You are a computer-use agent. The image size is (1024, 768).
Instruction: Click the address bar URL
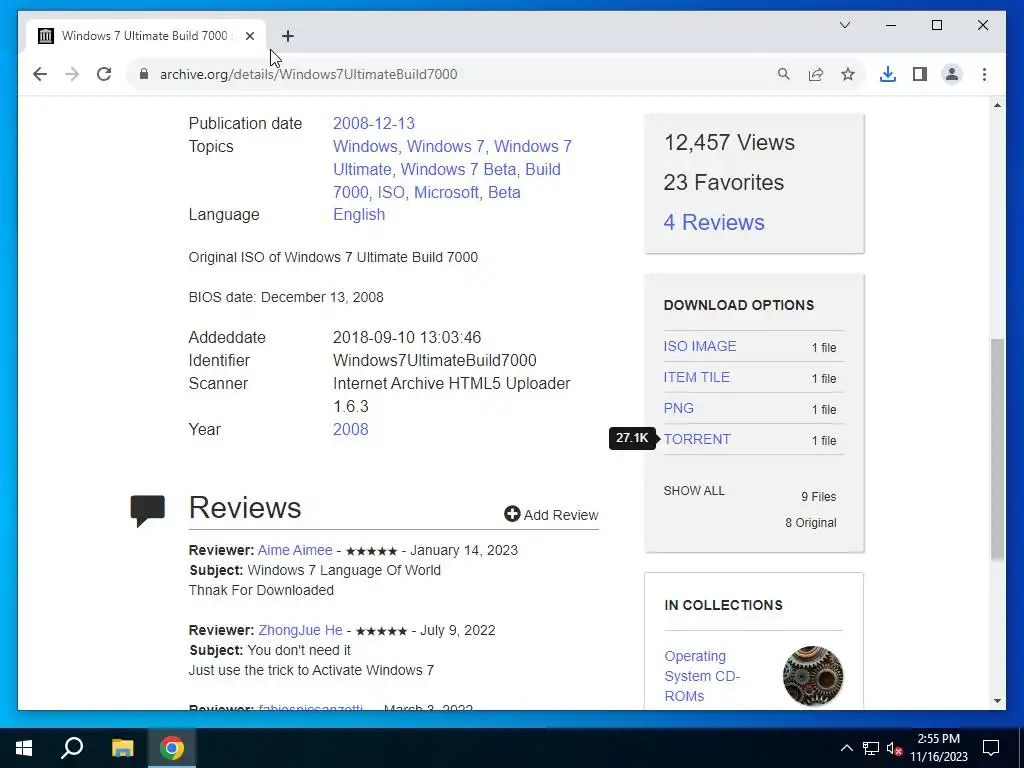pyautogui.click(x=308, y=74)
